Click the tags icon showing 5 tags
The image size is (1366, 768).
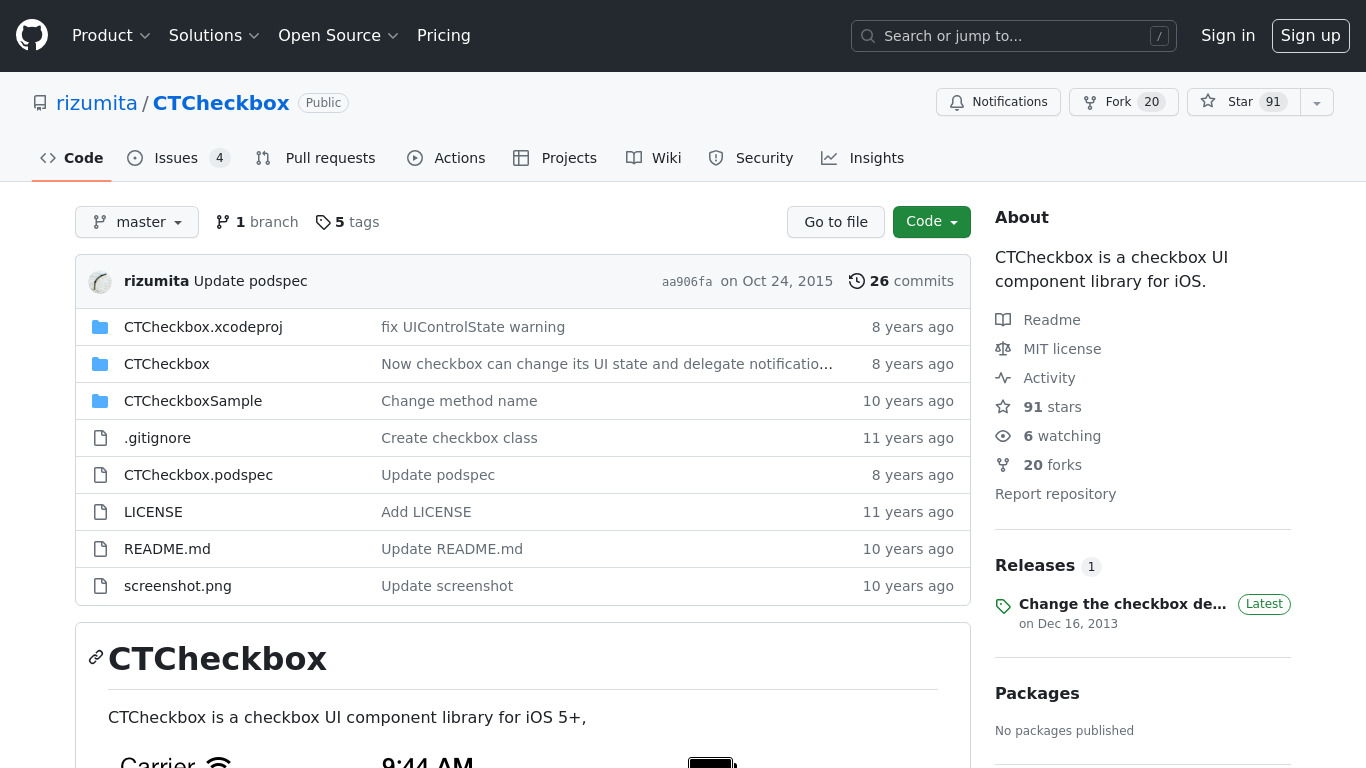323,222
